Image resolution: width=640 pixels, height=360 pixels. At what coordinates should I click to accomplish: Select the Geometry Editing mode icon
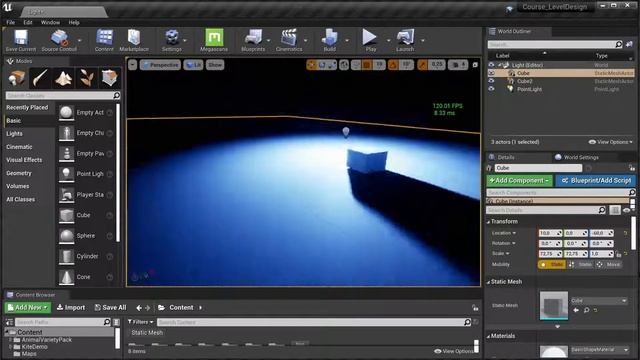[109, 78]
